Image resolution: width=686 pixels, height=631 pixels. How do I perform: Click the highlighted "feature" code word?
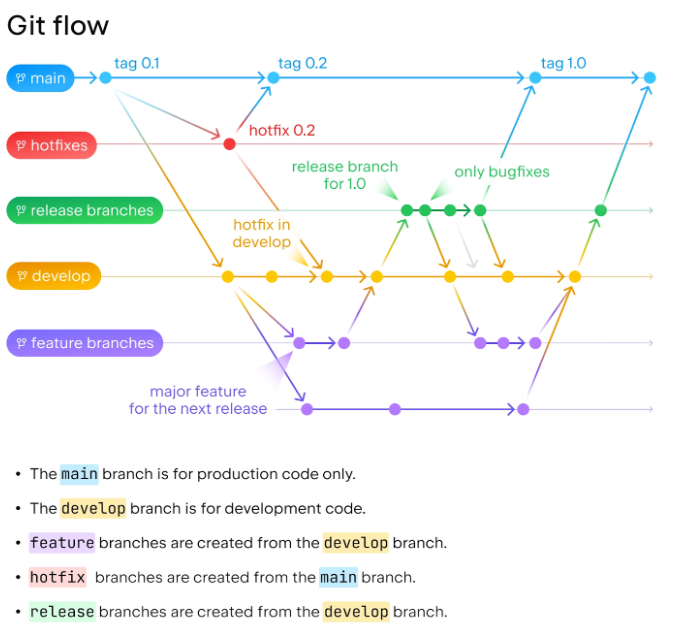(x=62, y=543)
